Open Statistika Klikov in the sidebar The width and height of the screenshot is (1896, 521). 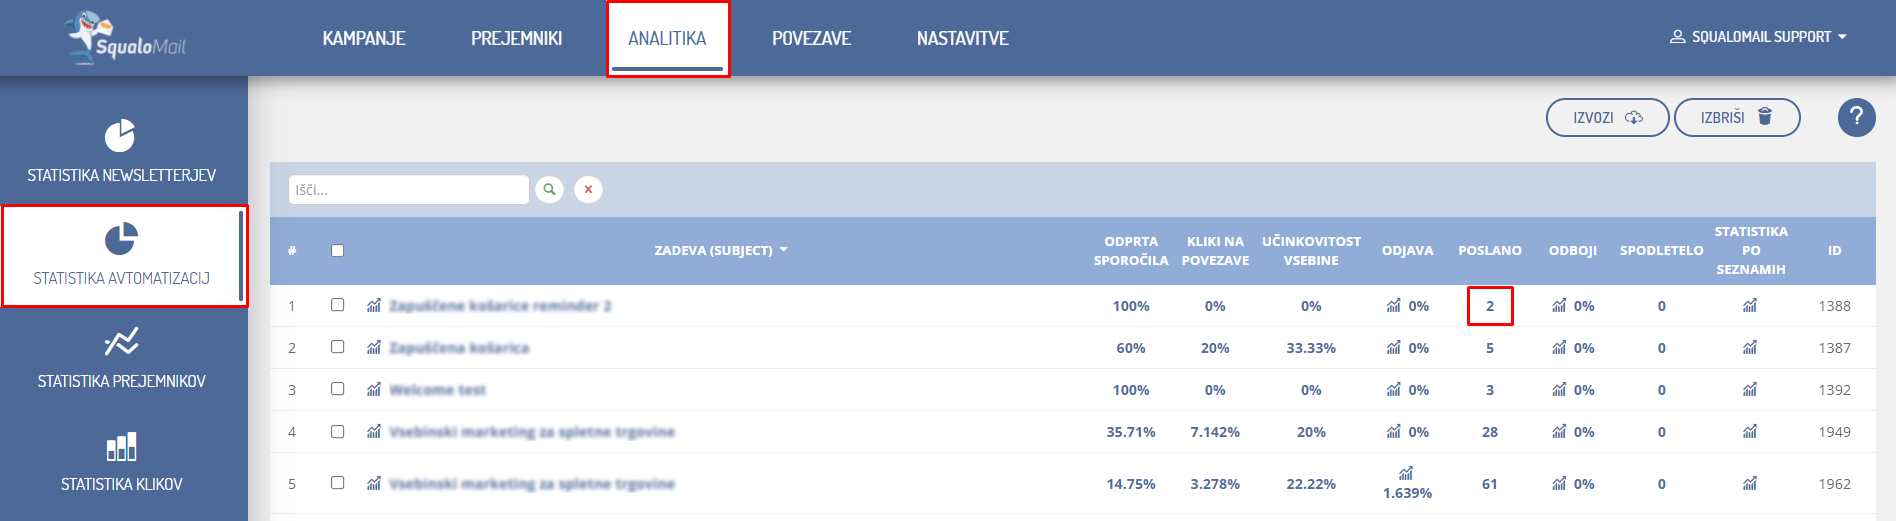click(x=122, y=461)
